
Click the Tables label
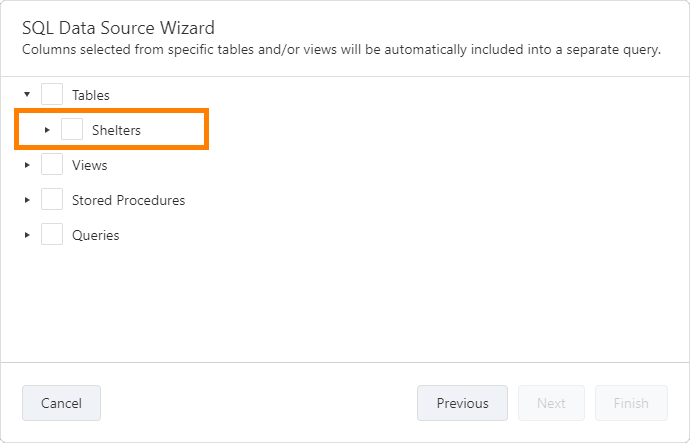[91, 95]
